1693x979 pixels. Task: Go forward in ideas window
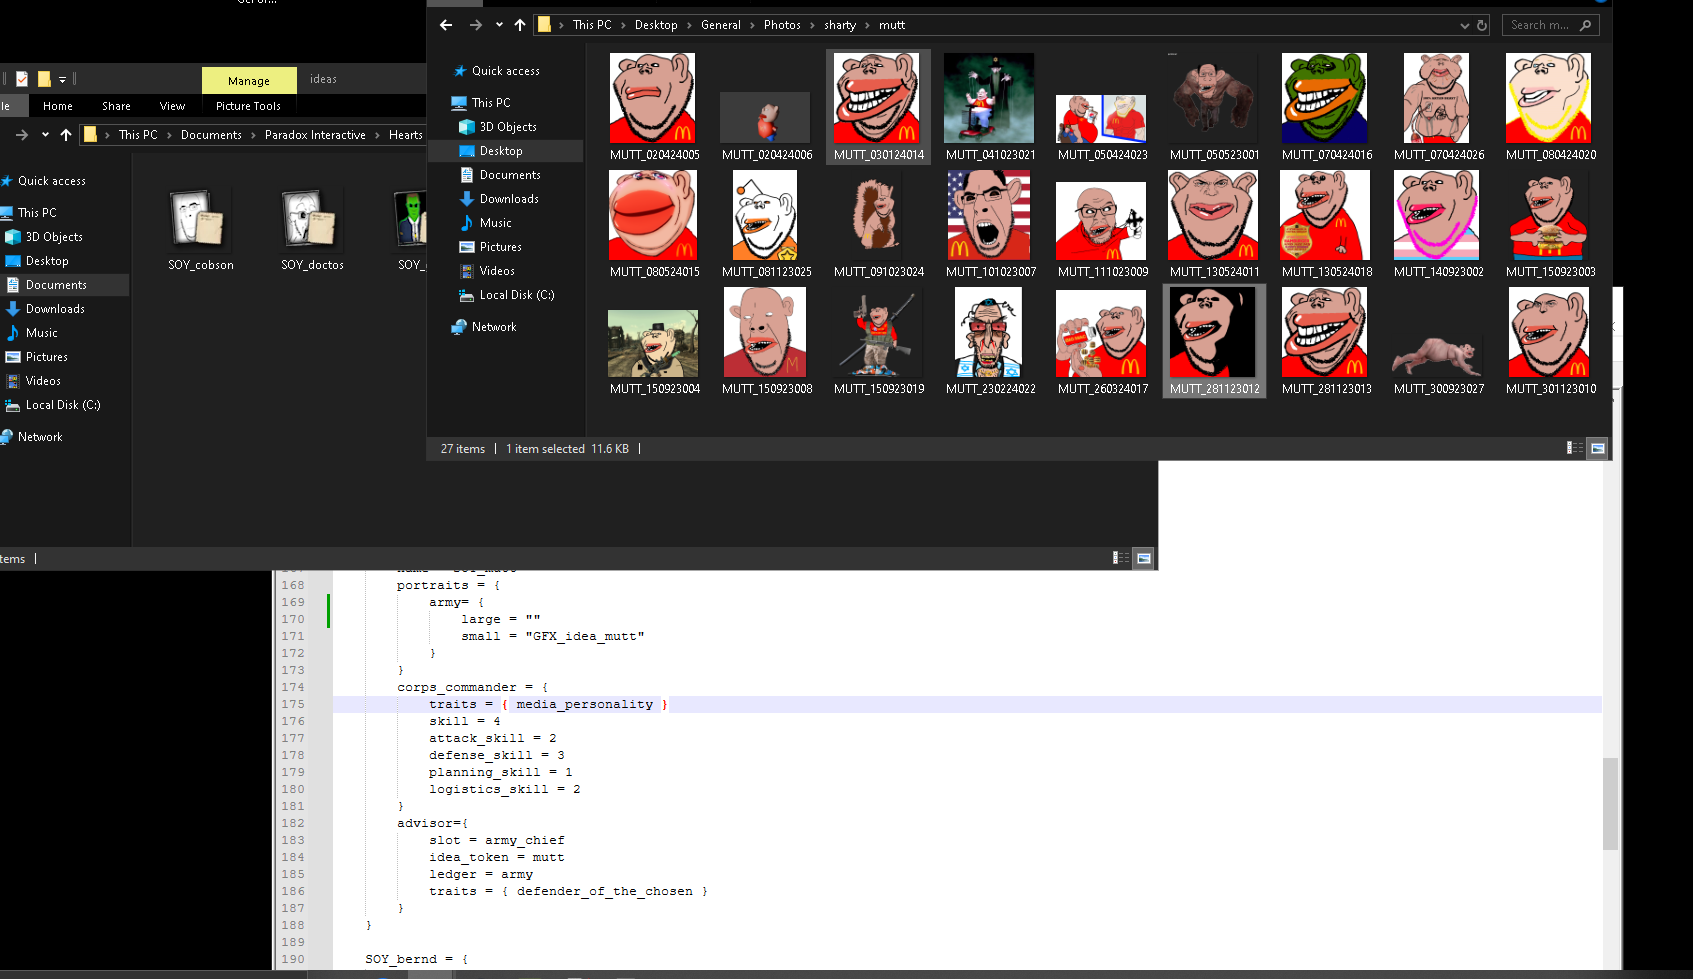(22, 135)
